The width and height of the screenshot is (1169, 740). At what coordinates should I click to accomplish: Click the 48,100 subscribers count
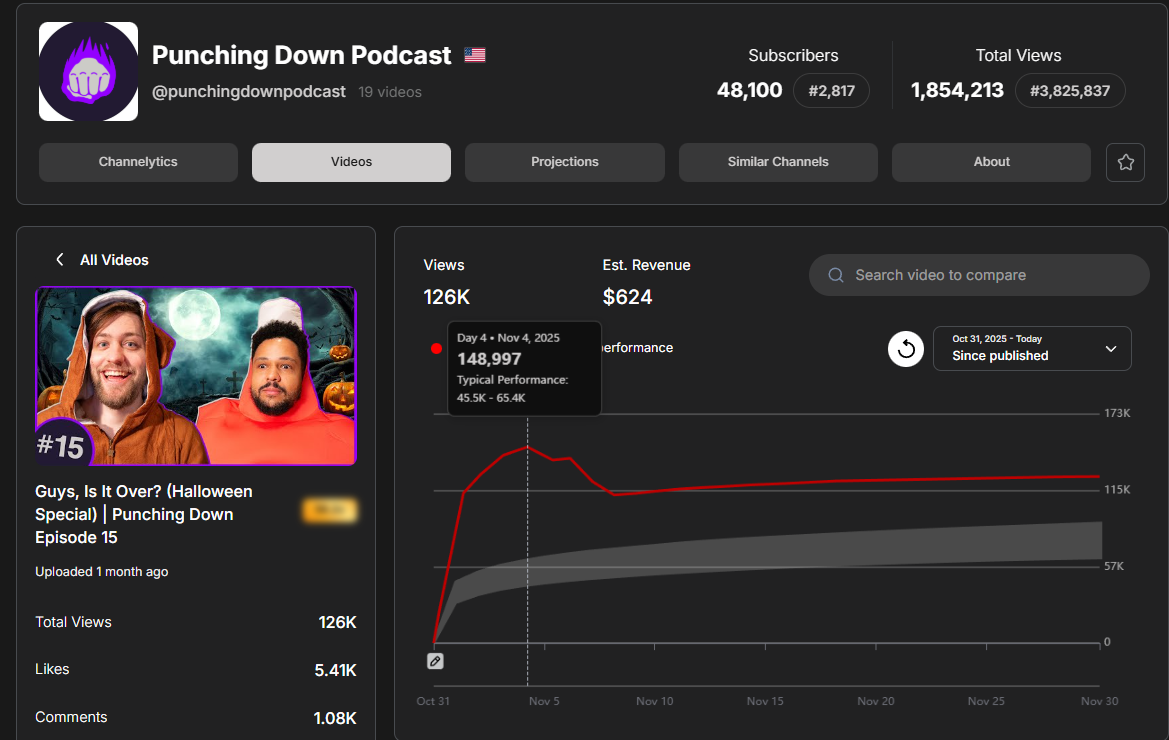tap(749, 90)
